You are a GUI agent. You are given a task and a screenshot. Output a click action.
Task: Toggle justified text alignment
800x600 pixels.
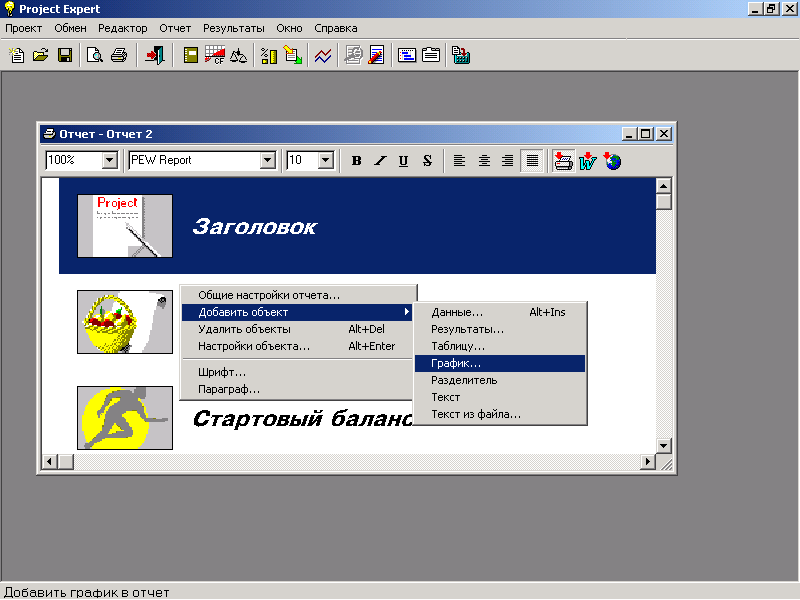pyautogui.click(x=532, y=161)
